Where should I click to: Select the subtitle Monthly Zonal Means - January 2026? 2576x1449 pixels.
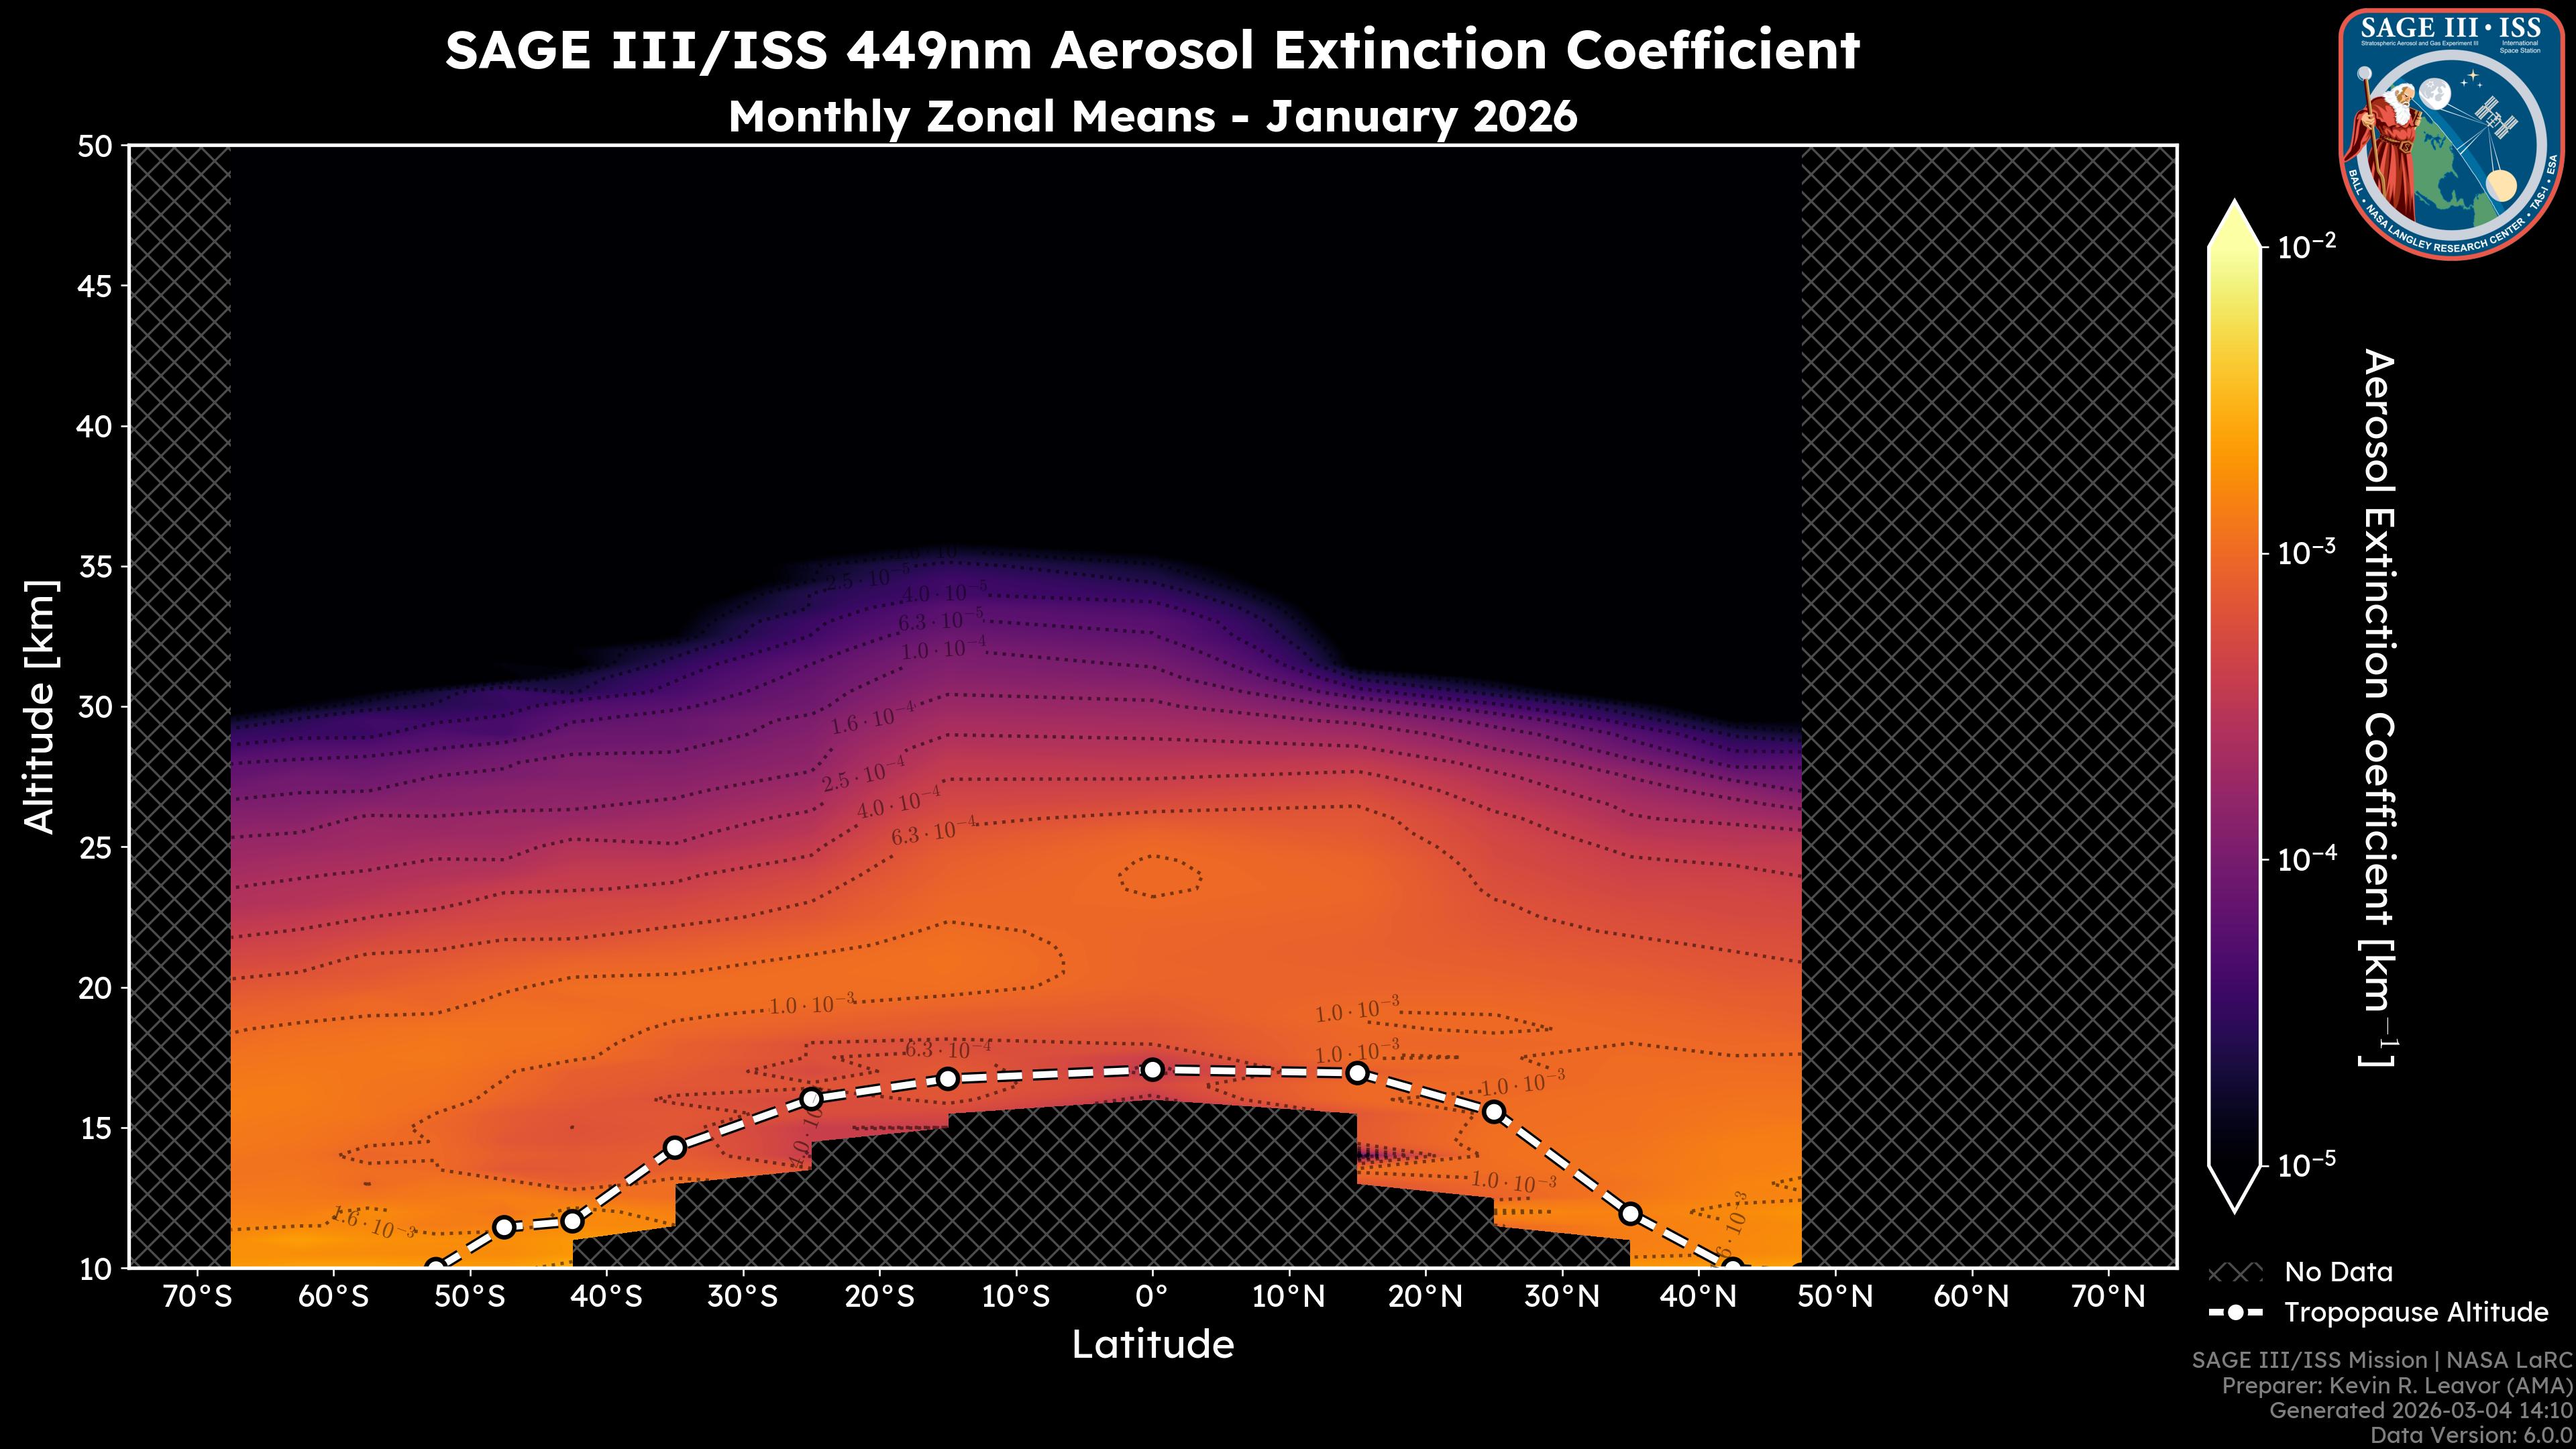[x=1152, y=117]
